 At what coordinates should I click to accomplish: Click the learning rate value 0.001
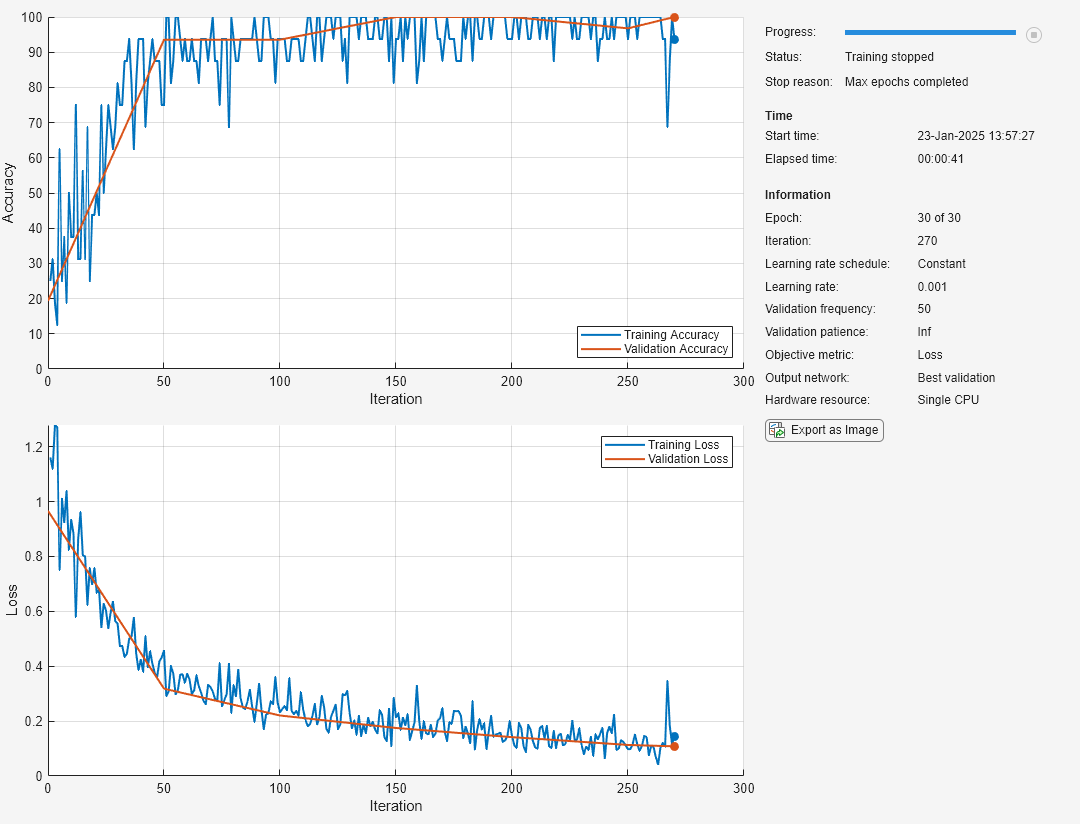(x=932, y=287)
